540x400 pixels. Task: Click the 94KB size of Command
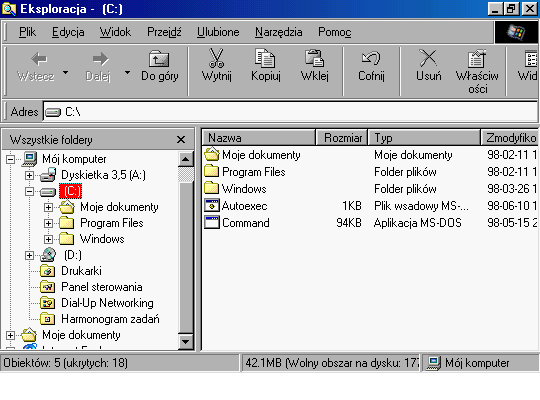point(349,223)
